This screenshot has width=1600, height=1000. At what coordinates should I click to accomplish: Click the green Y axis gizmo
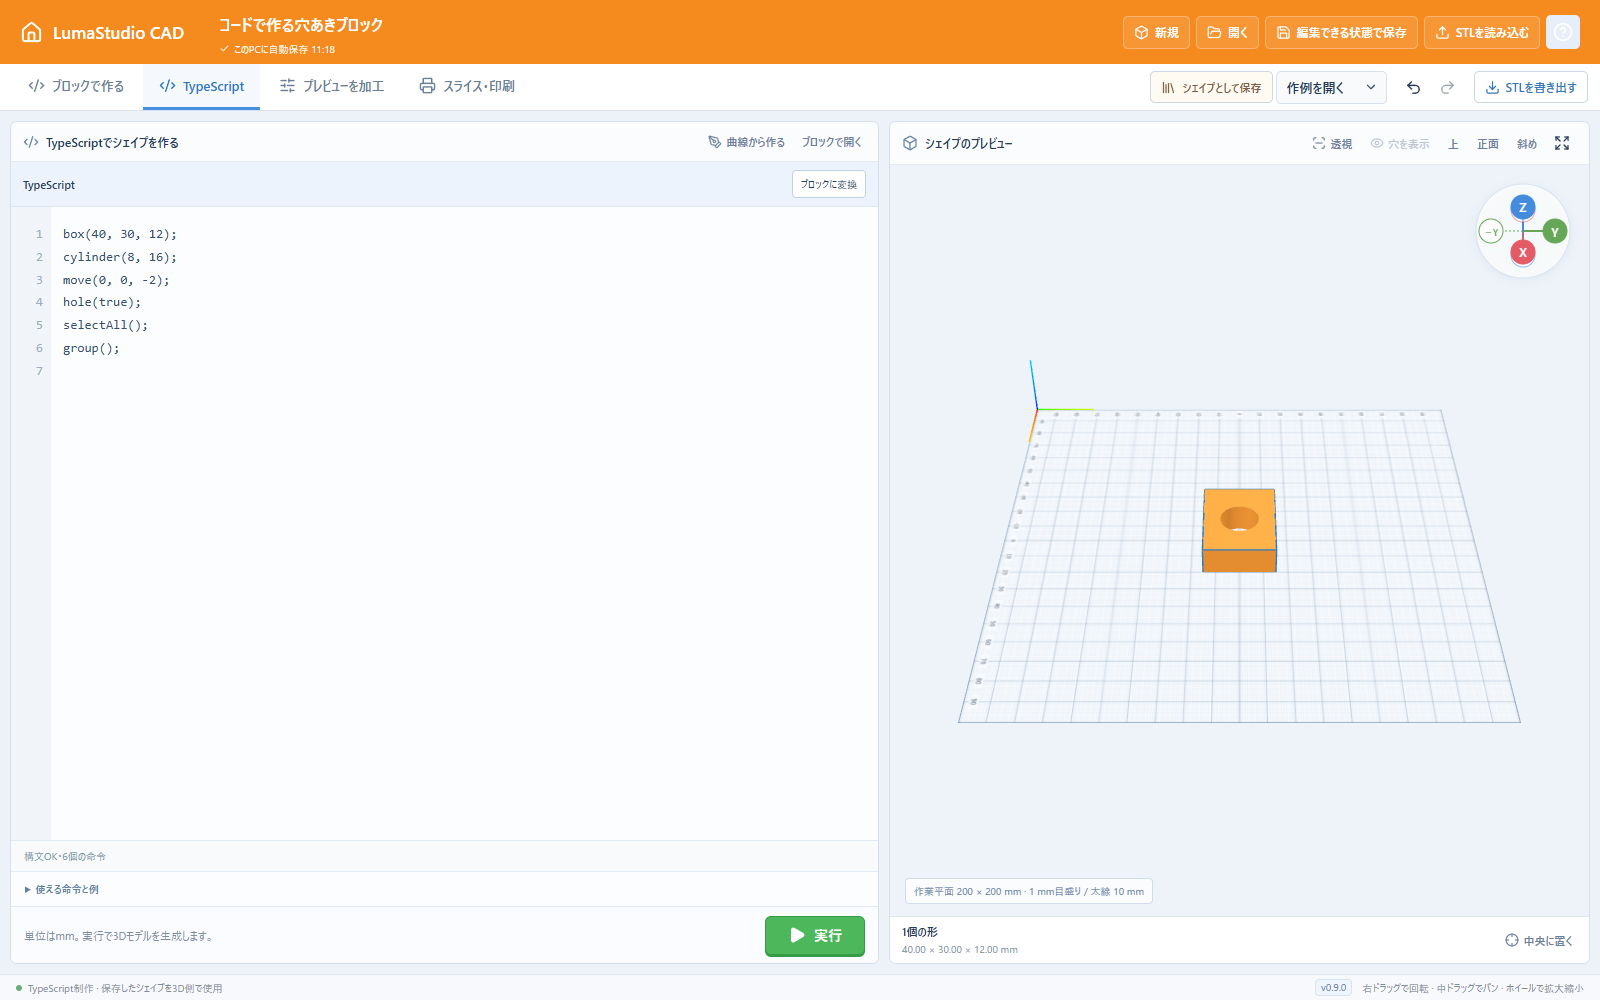1555,232
